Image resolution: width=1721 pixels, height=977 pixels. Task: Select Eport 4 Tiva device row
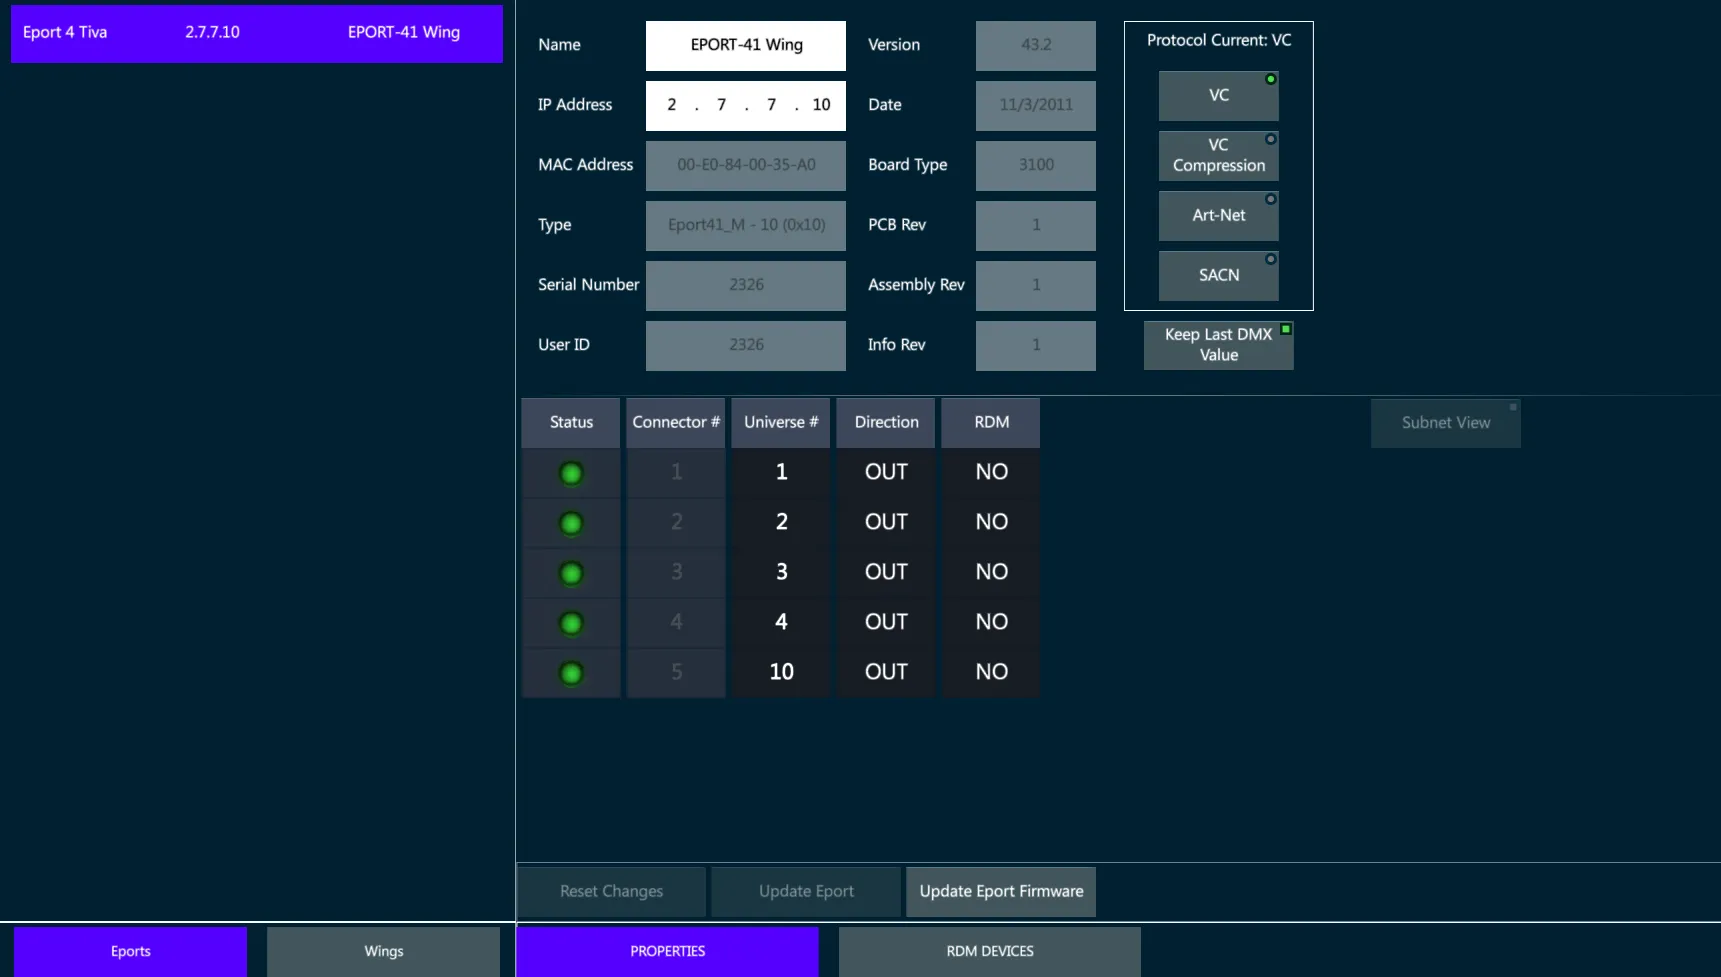257,33
